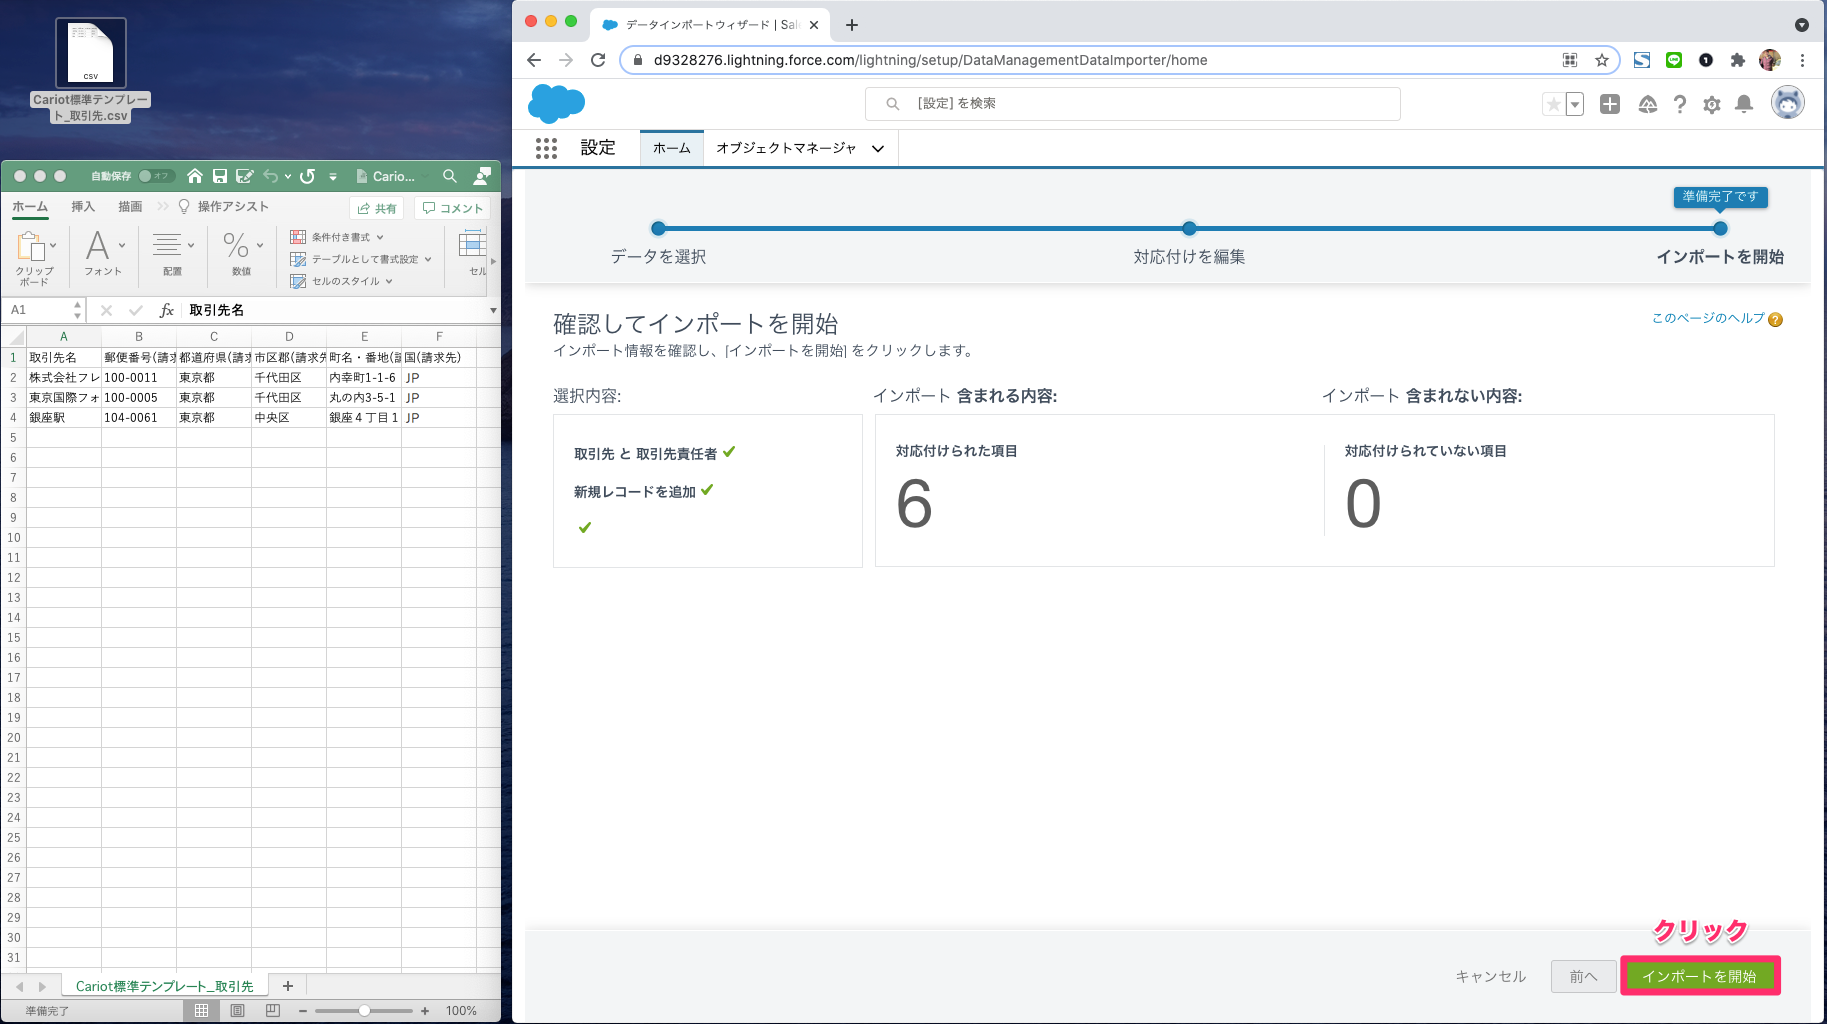Viewport: 1827px width, 1024px height.
Task: Click the Salesforce favorites star
Action: click(x=1553, y=104)
